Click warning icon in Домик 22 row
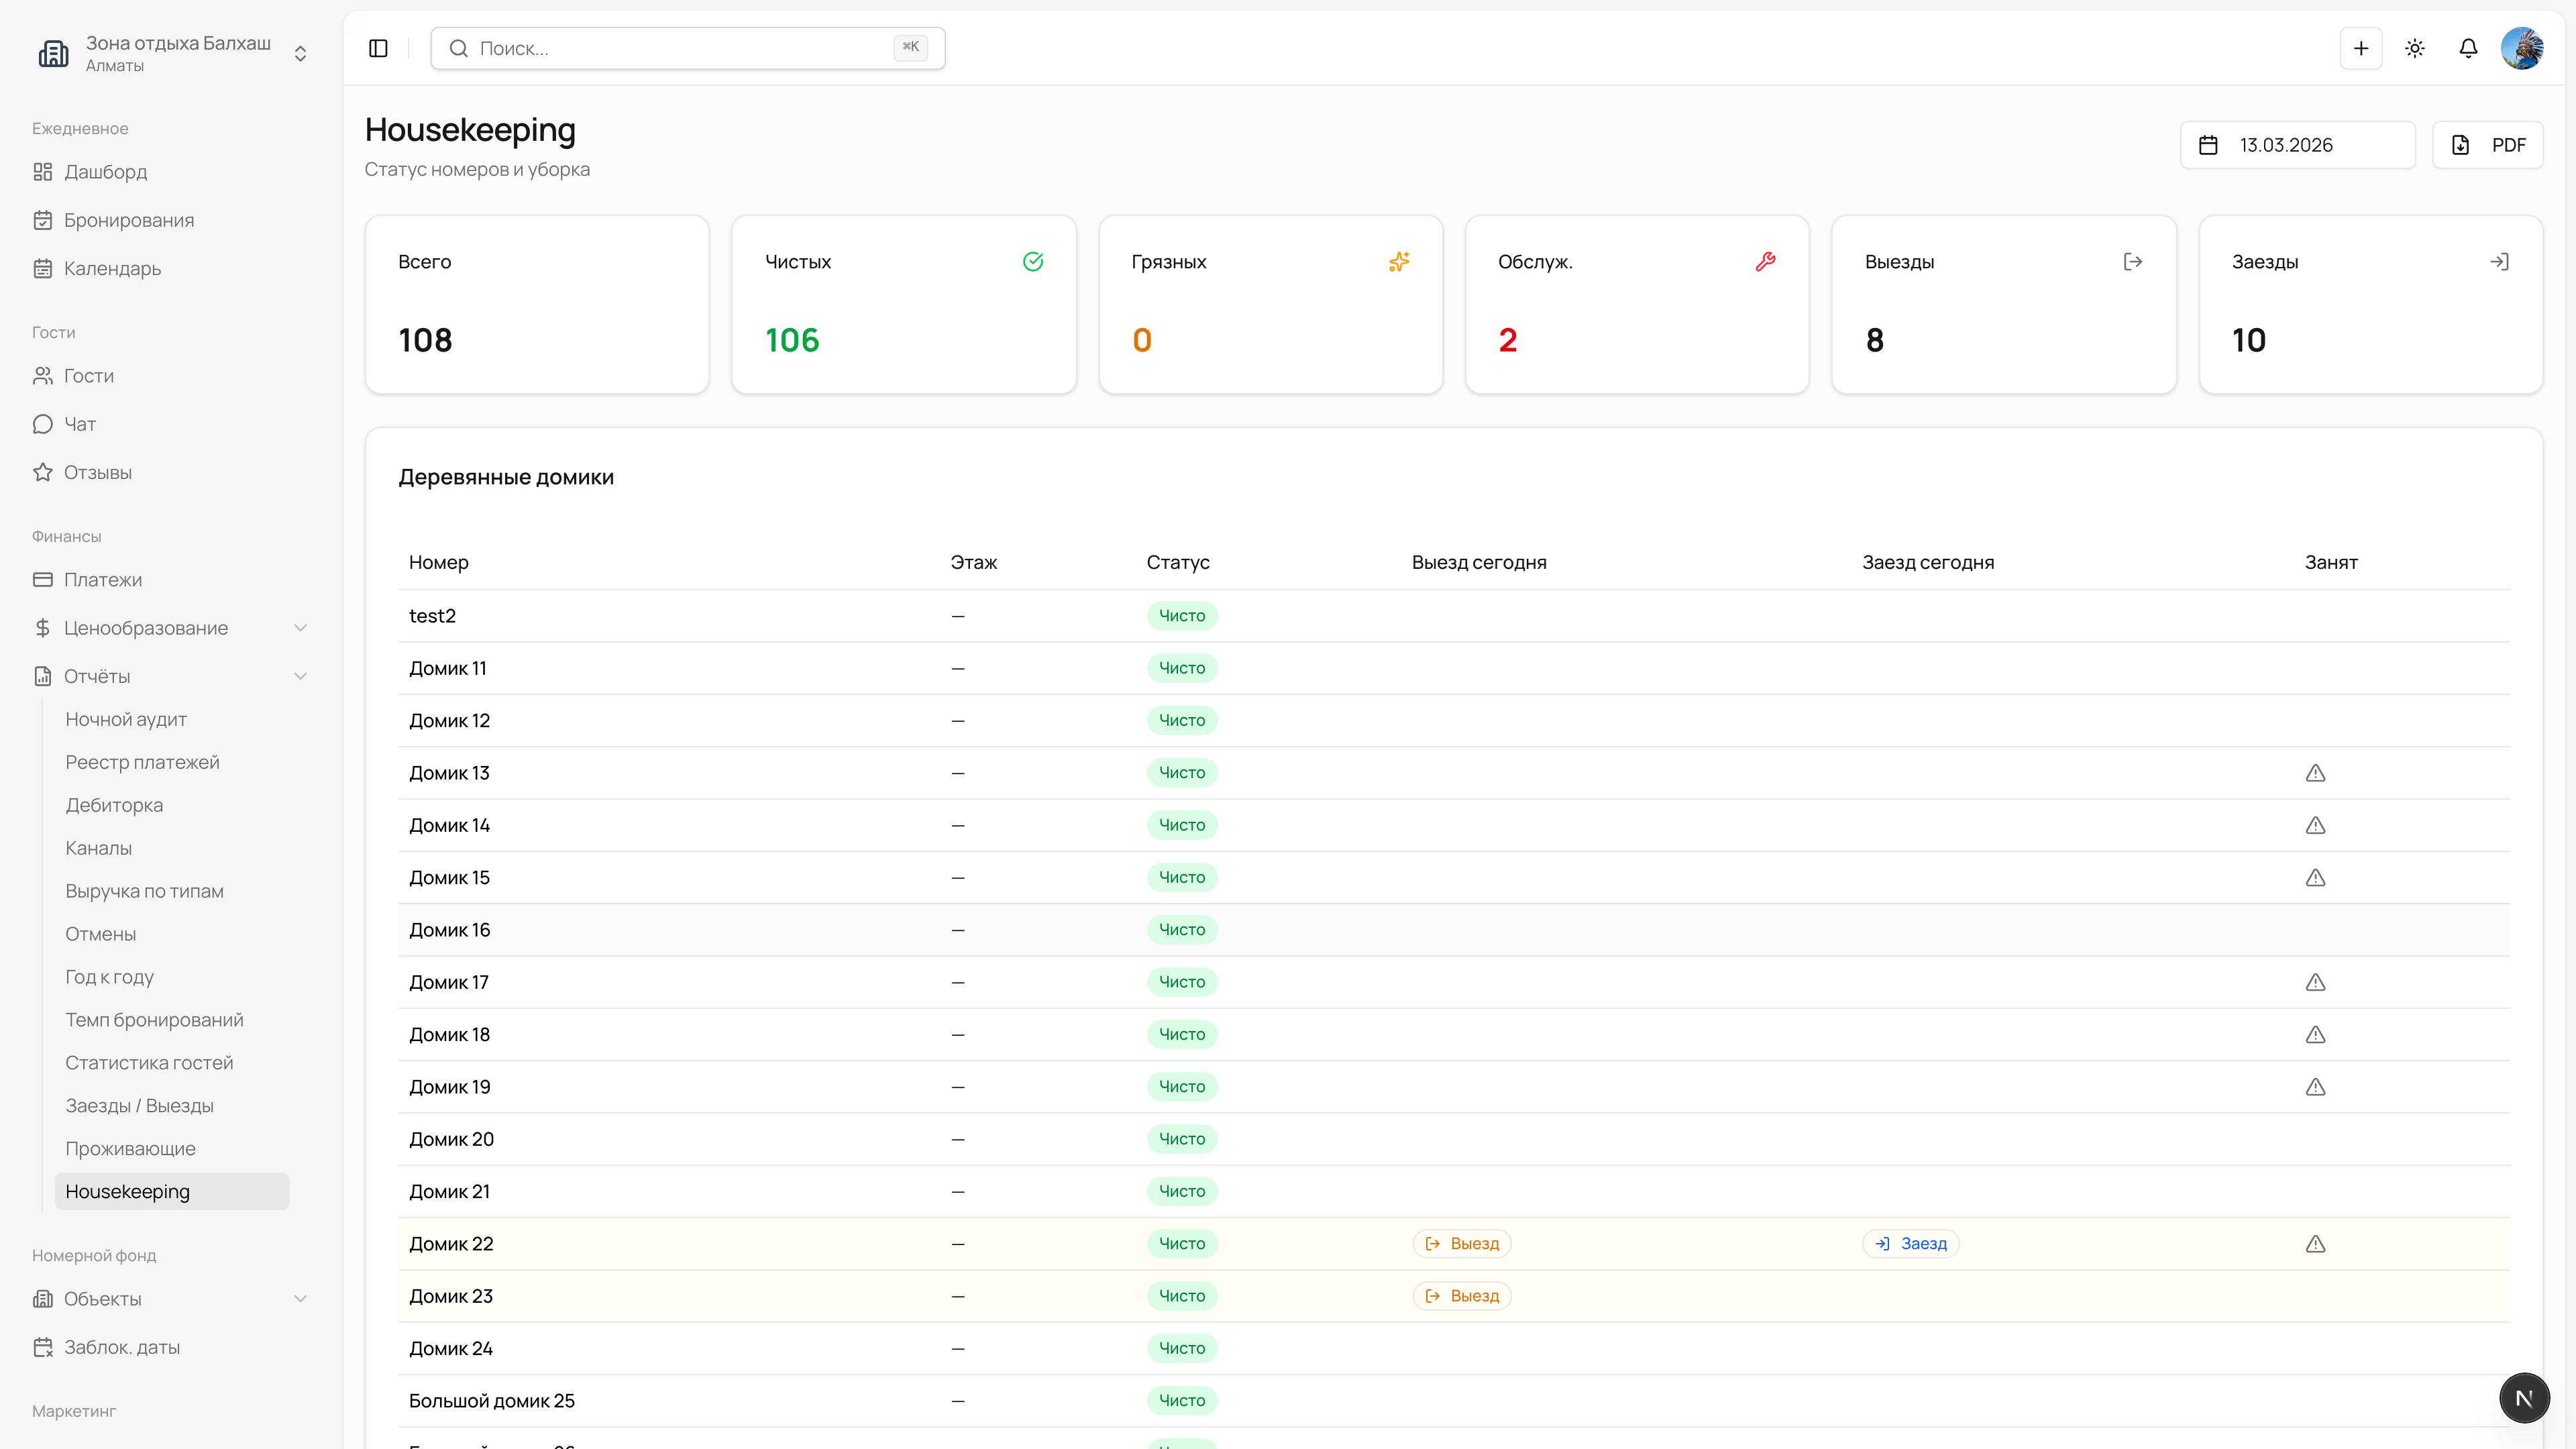Image resolution: width=2576 pixels, height=1449 pixels. (2315, 1244)
